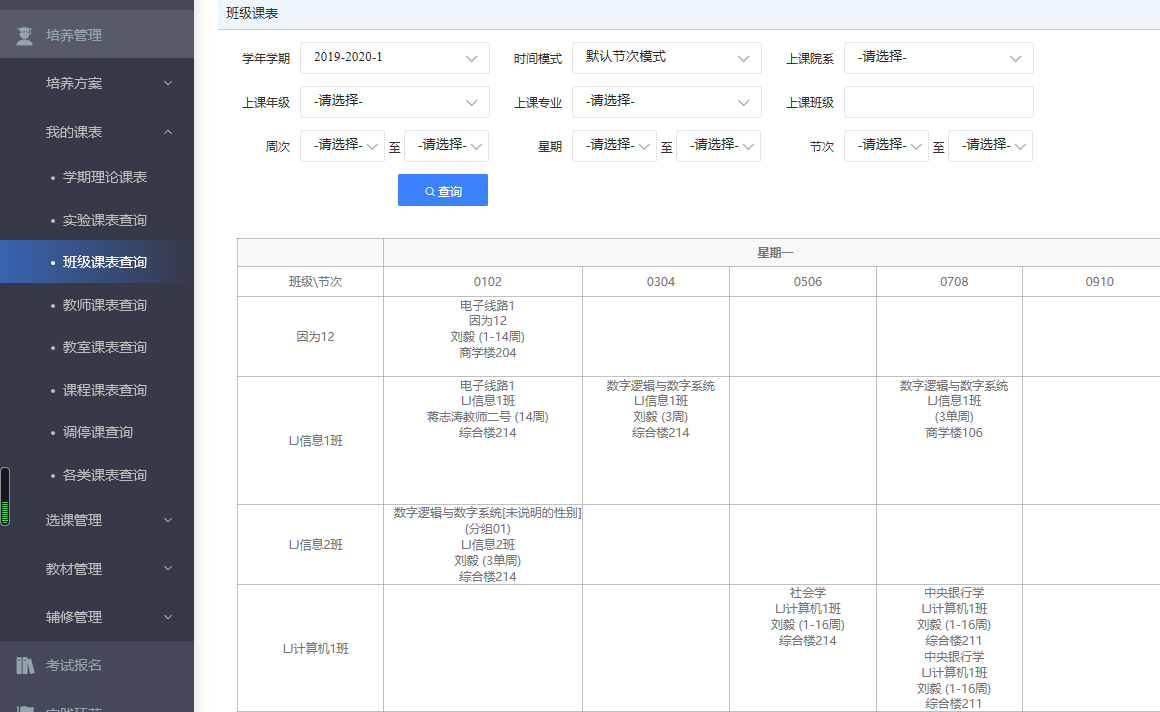Viewport: 1160px width, 712px height.
Task: Click the search icon in 查询 button
Action: 430,191
